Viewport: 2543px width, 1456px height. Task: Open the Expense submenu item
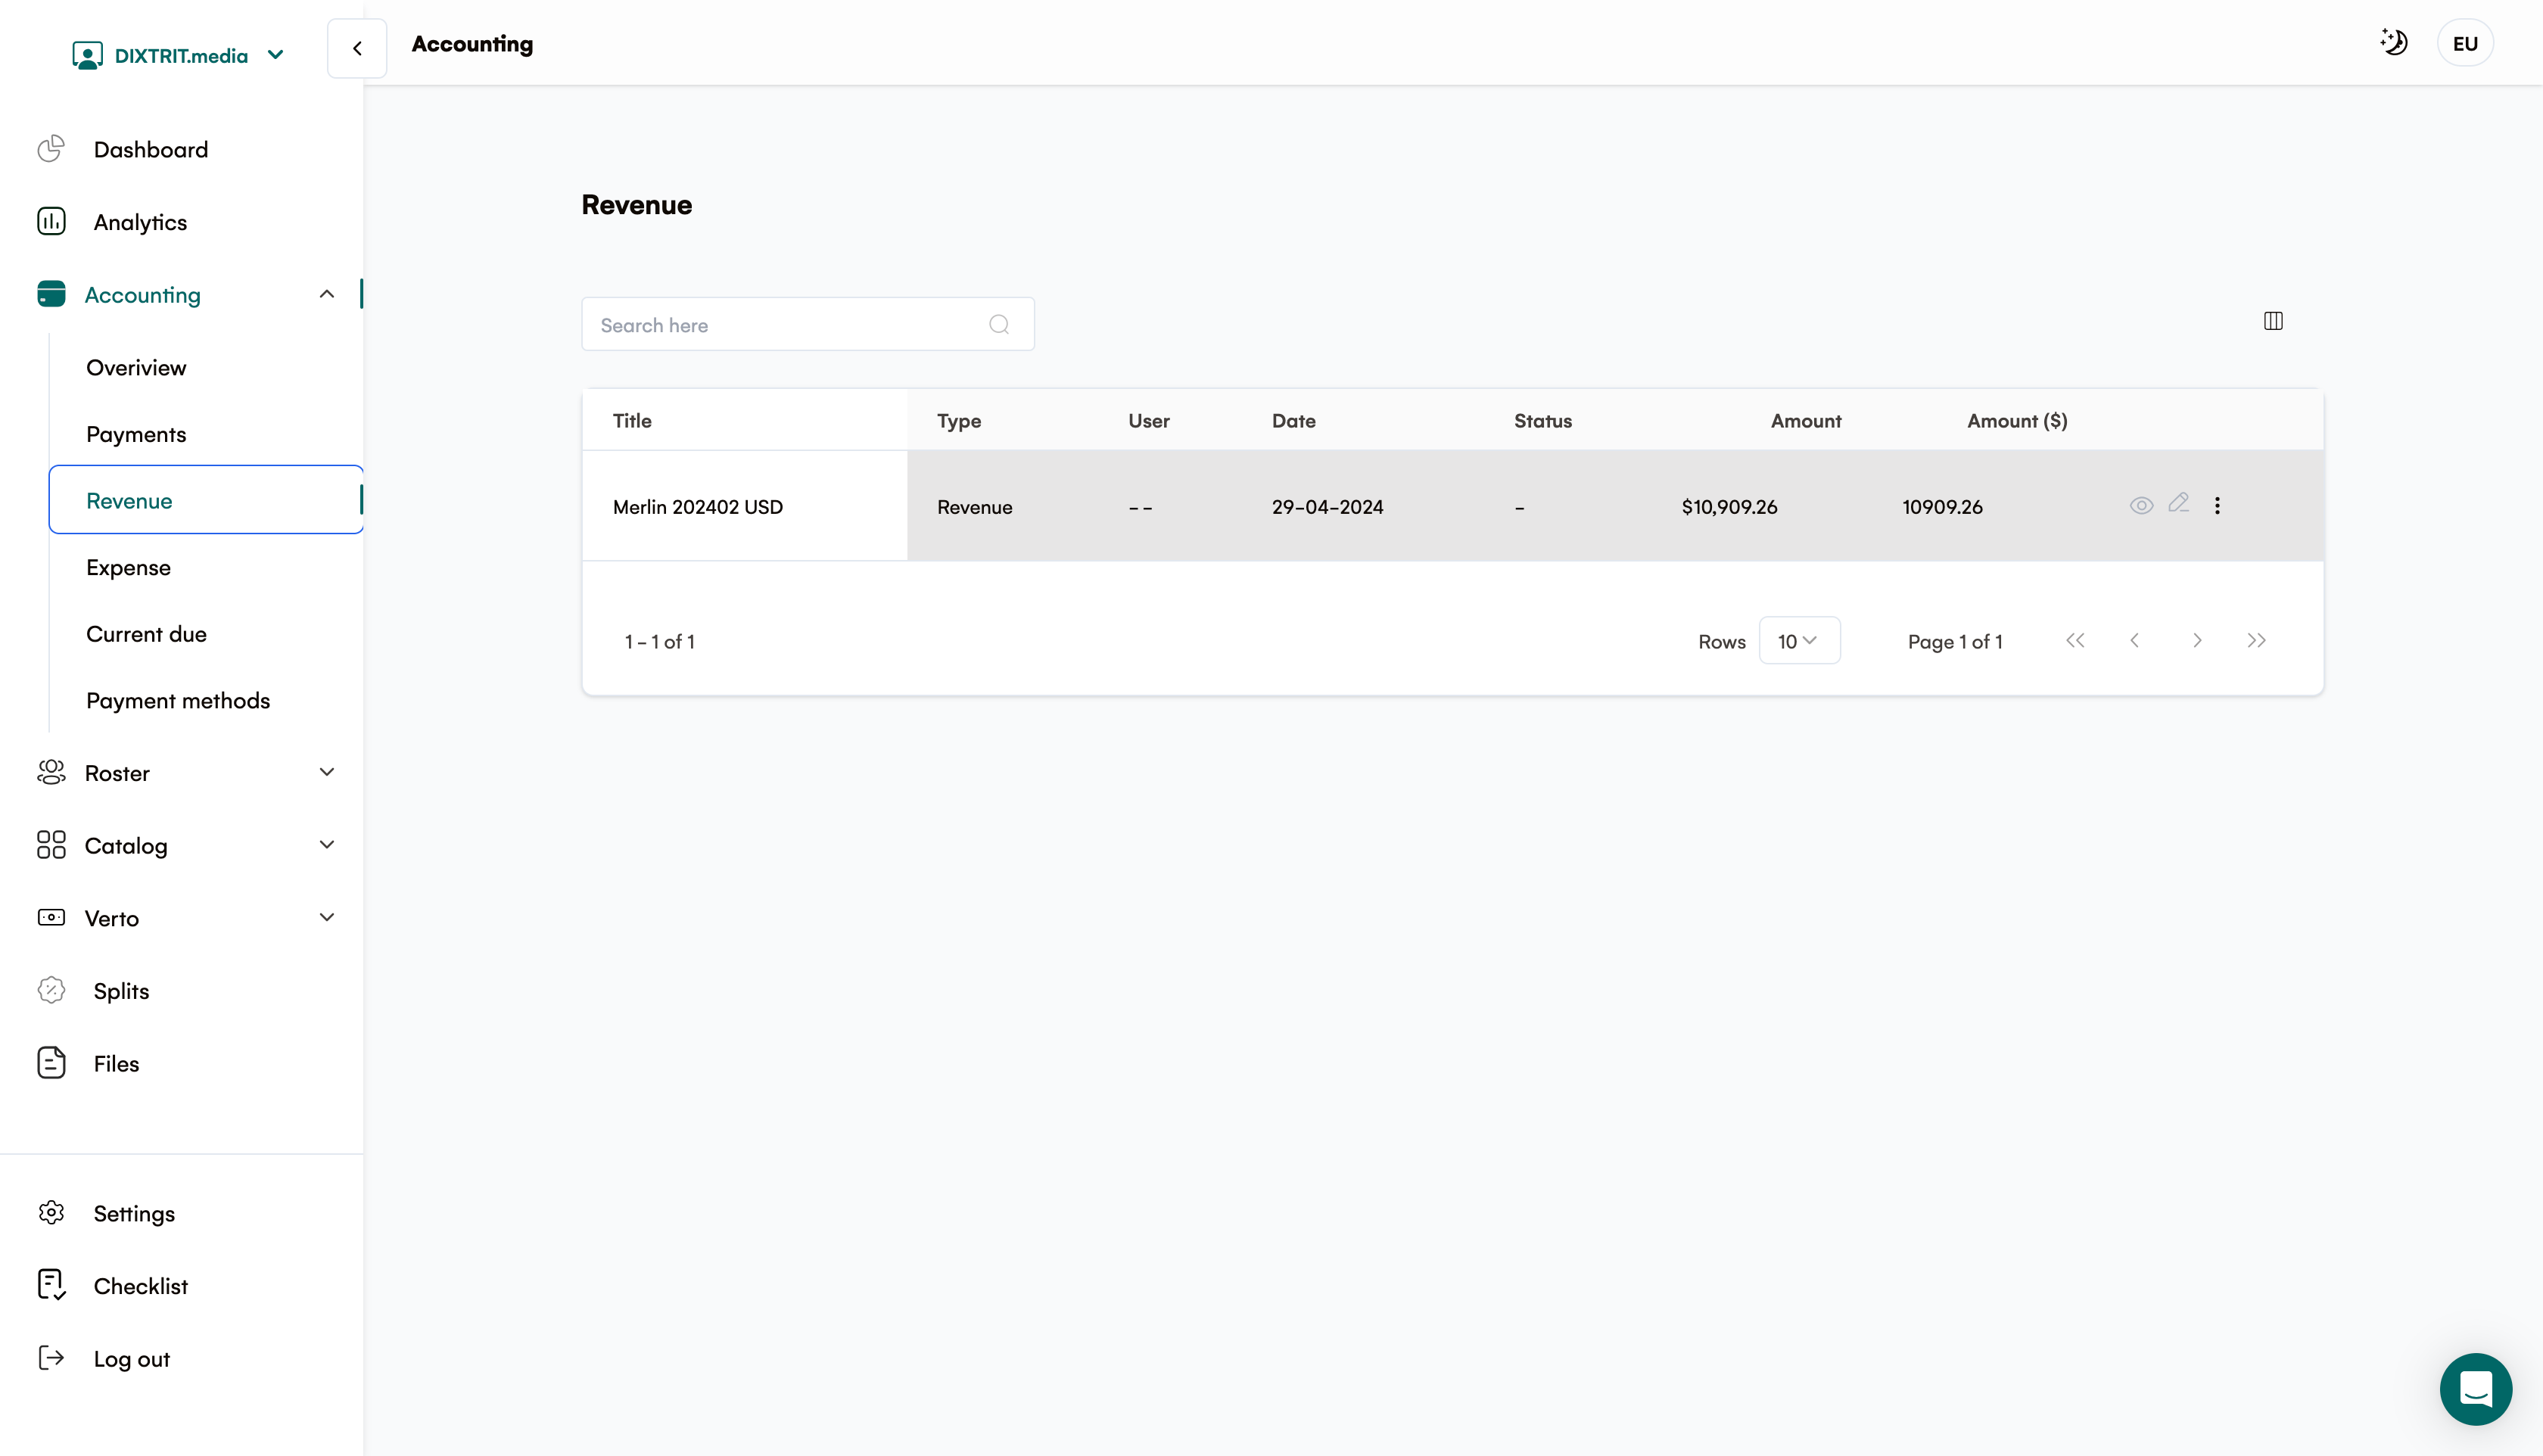point(128,567)
